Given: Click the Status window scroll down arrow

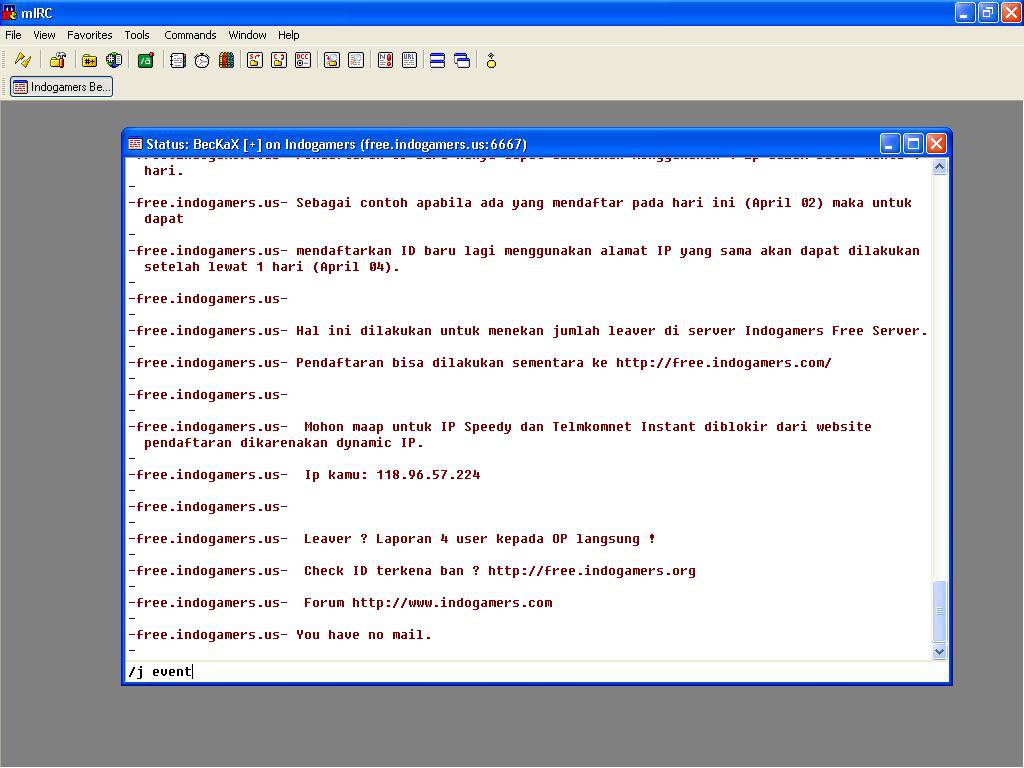Looking at the screenshot, I should 939,651.
